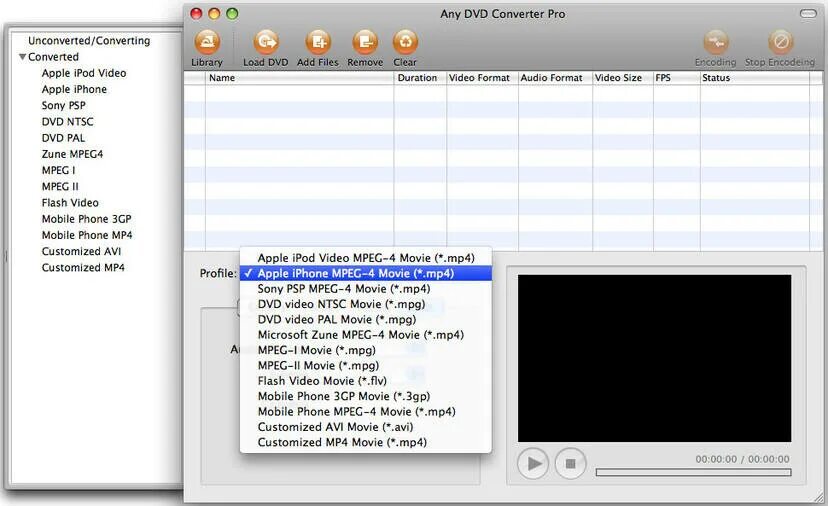The width and height of the screenshot is (828, 506).
Task: Click the Stop Encoding toolbar icon
Action: 781,42
